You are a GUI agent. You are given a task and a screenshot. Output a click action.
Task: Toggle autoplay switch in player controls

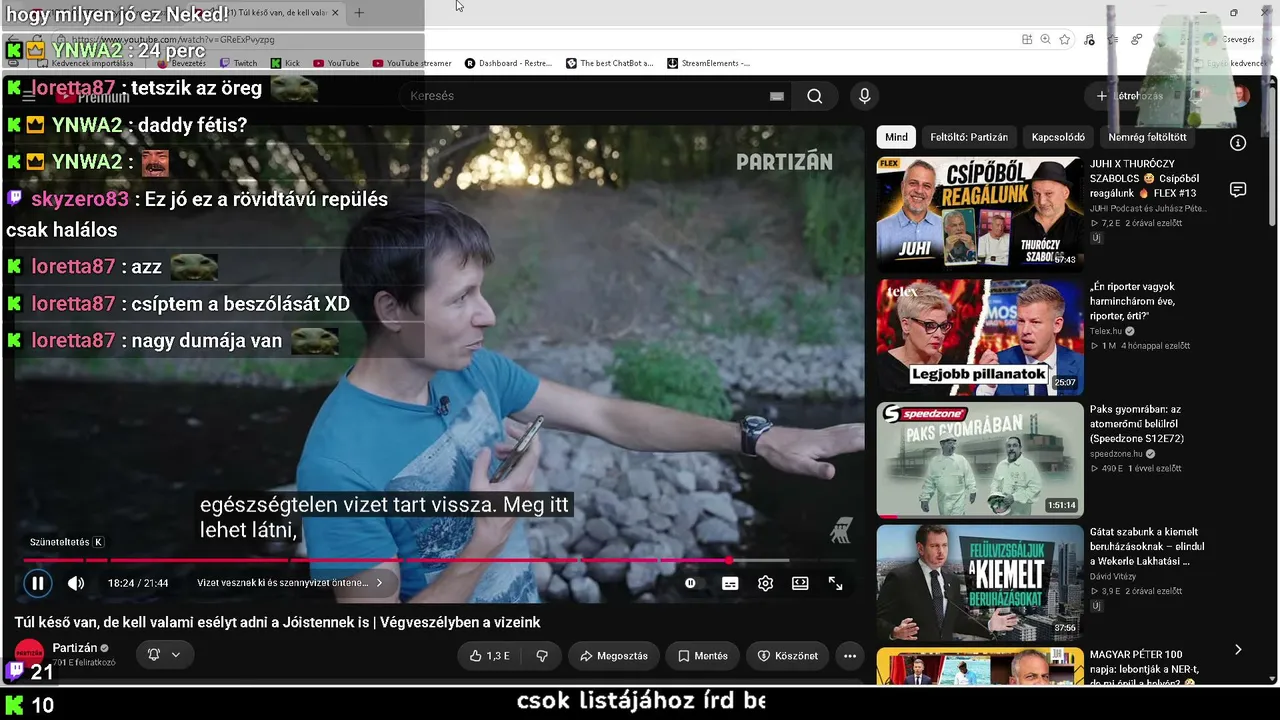click(691, 583)
